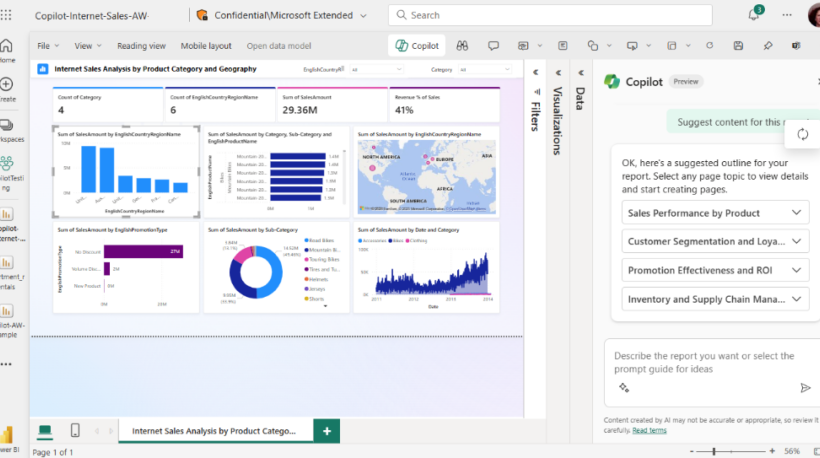Click the Copilot prompt guide sparkle icon
The height and width of the screenshot is (458, 820).
(624, 387)
